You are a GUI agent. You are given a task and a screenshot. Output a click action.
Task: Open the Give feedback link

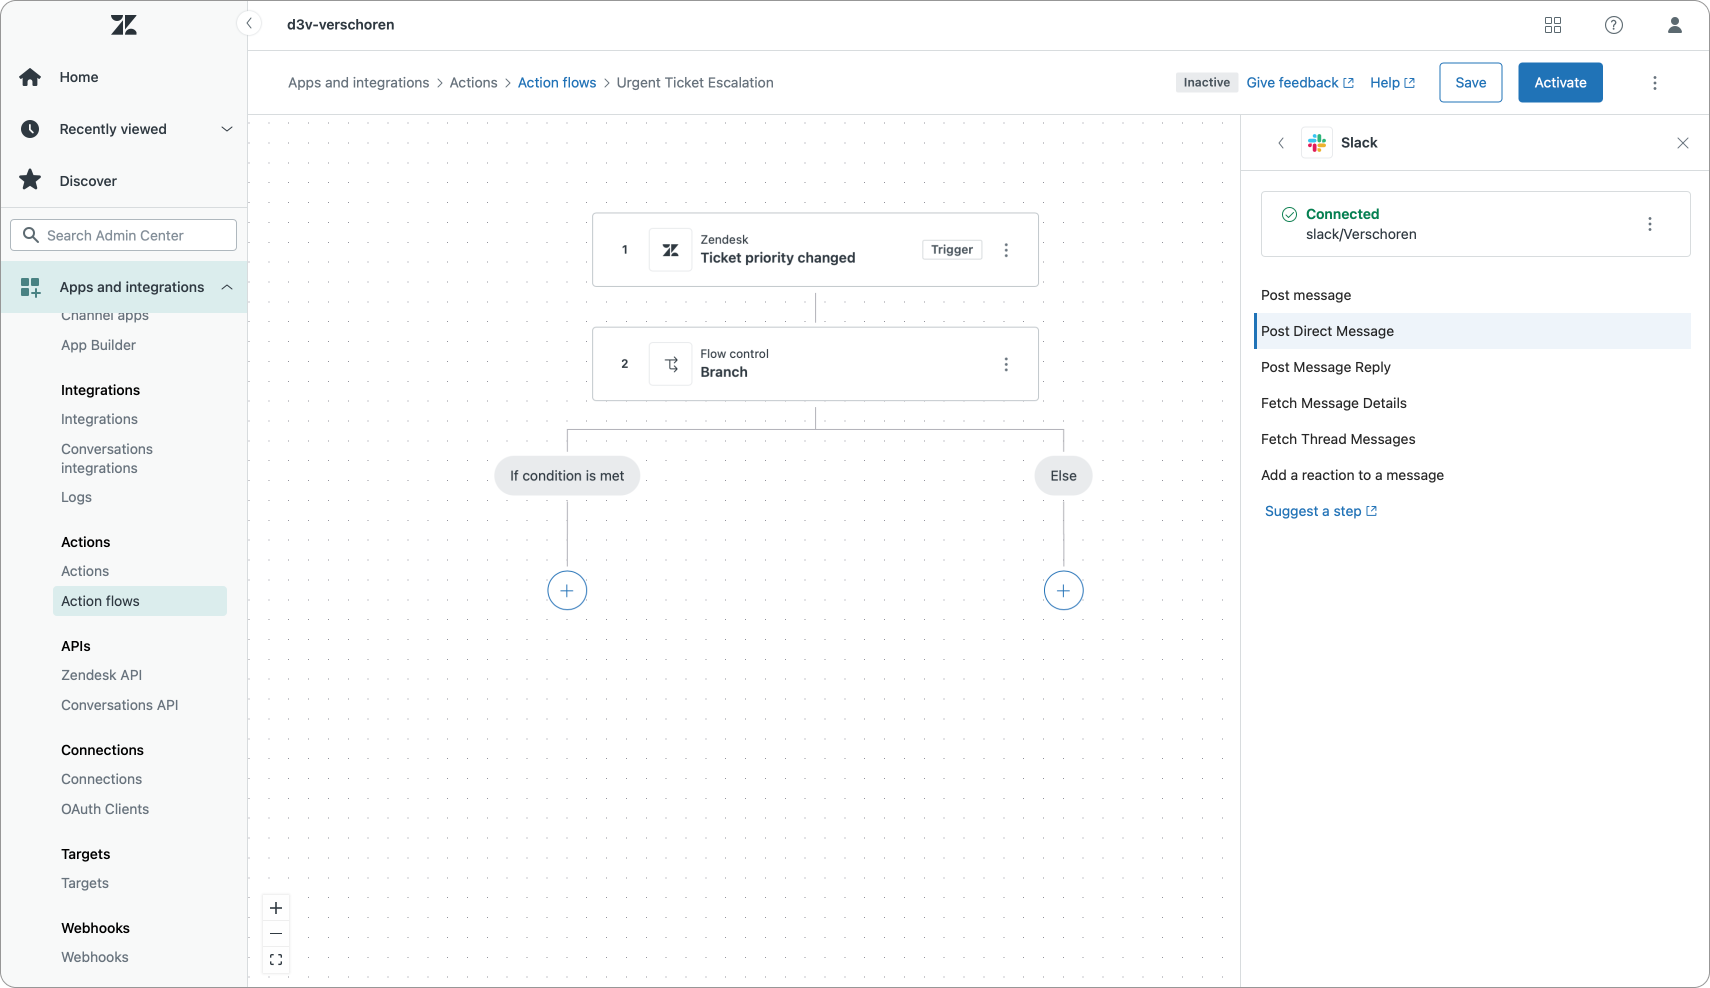coord(1300,83)
